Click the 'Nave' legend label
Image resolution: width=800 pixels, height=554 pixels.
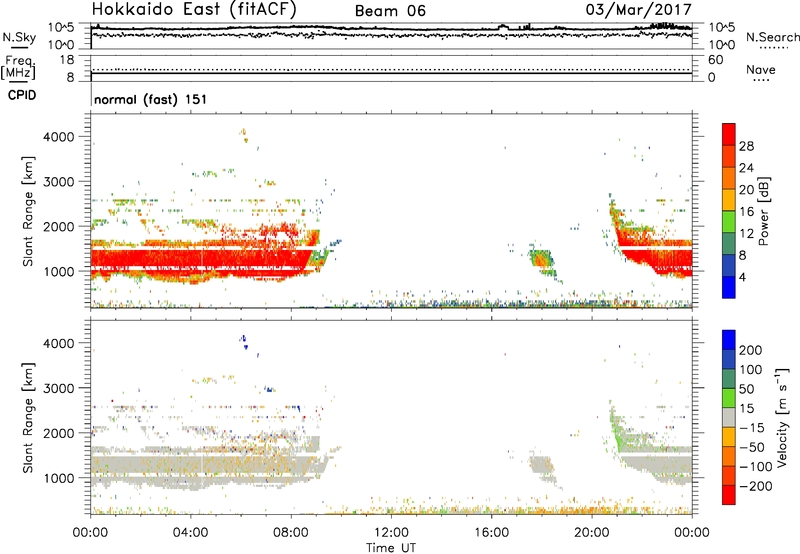tap(761, 69)
